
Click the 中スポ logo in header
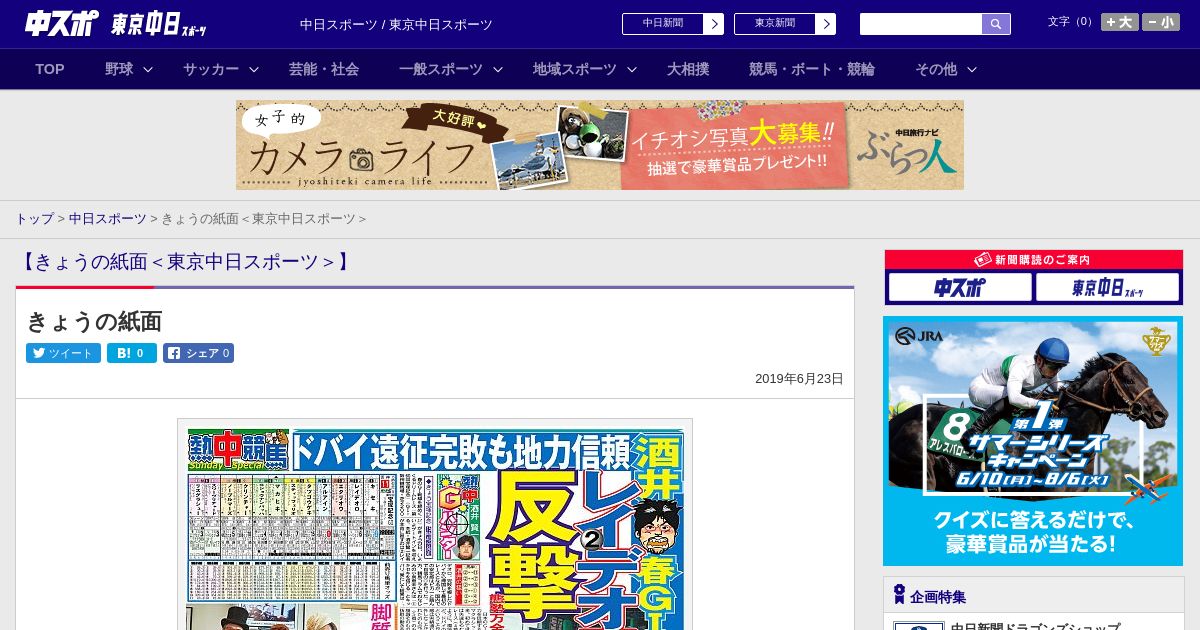[x=62, y=24]
